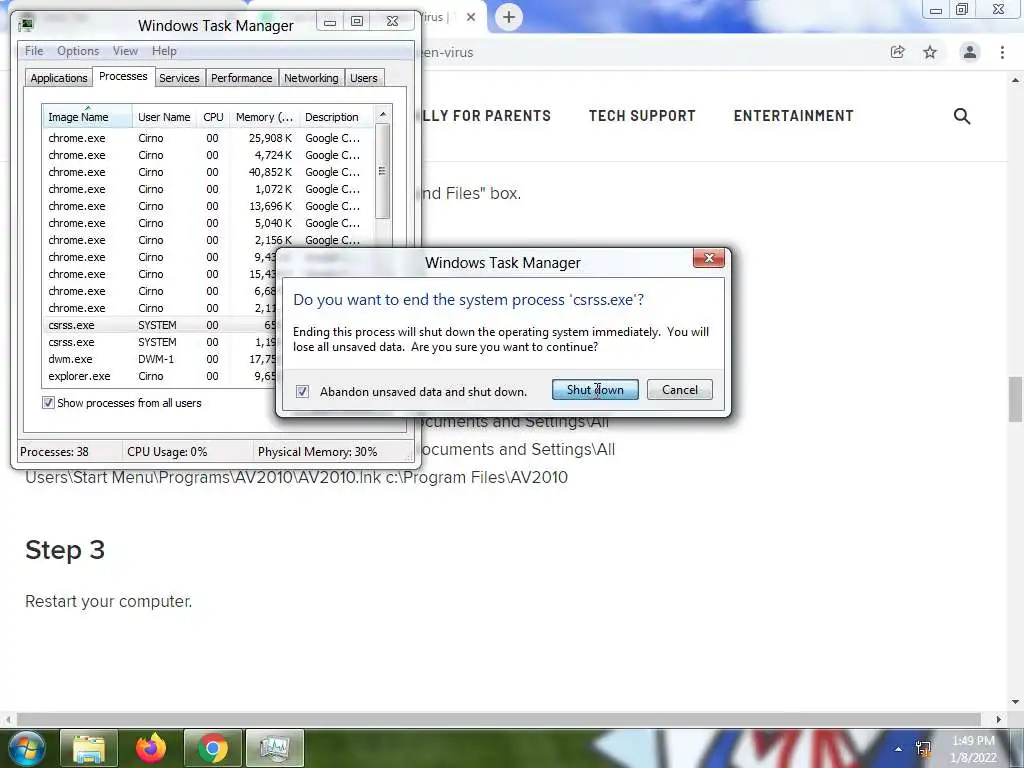
Task: Select the explorer.exe process row
Action: point(160,376)
